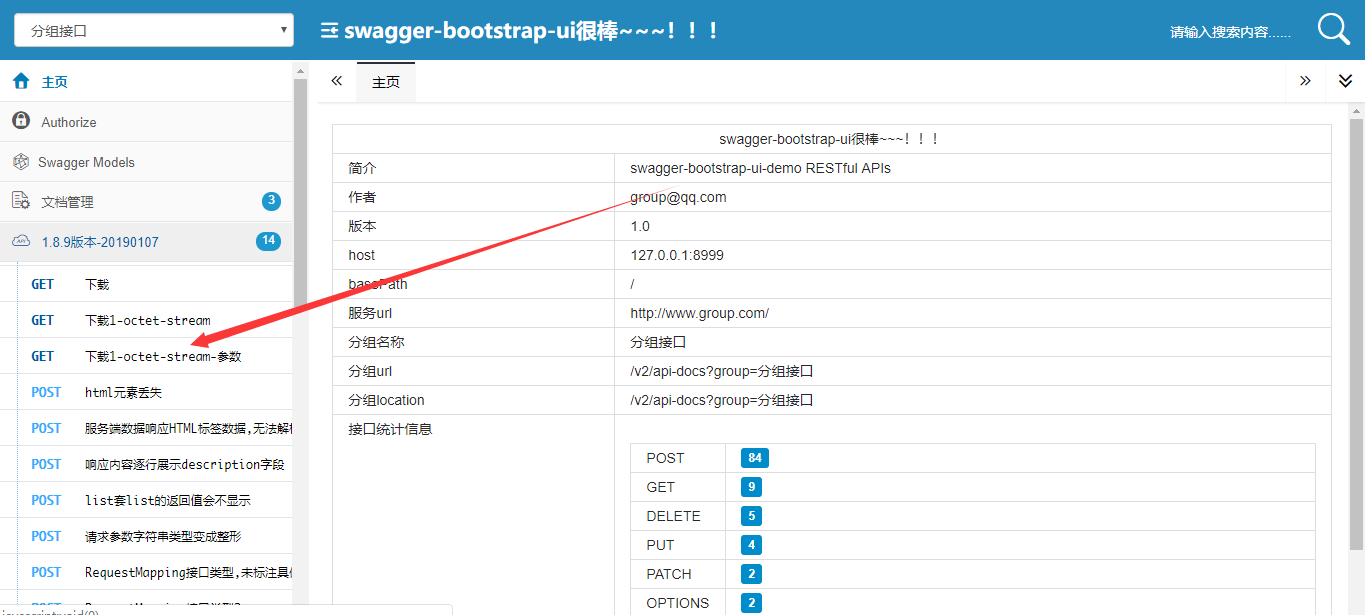Screen dimensions: 1365x615
Task: Click the search magnifier icon
Action: pyautogui.click(x=1334, y=29)
